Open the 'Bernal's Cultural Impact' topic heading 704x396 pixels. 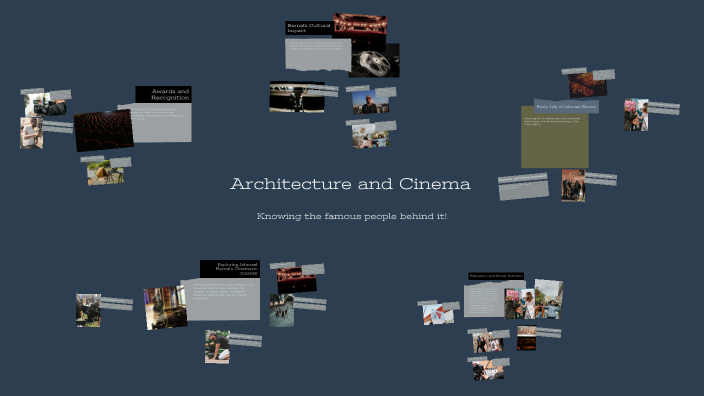tap(309, 28)
